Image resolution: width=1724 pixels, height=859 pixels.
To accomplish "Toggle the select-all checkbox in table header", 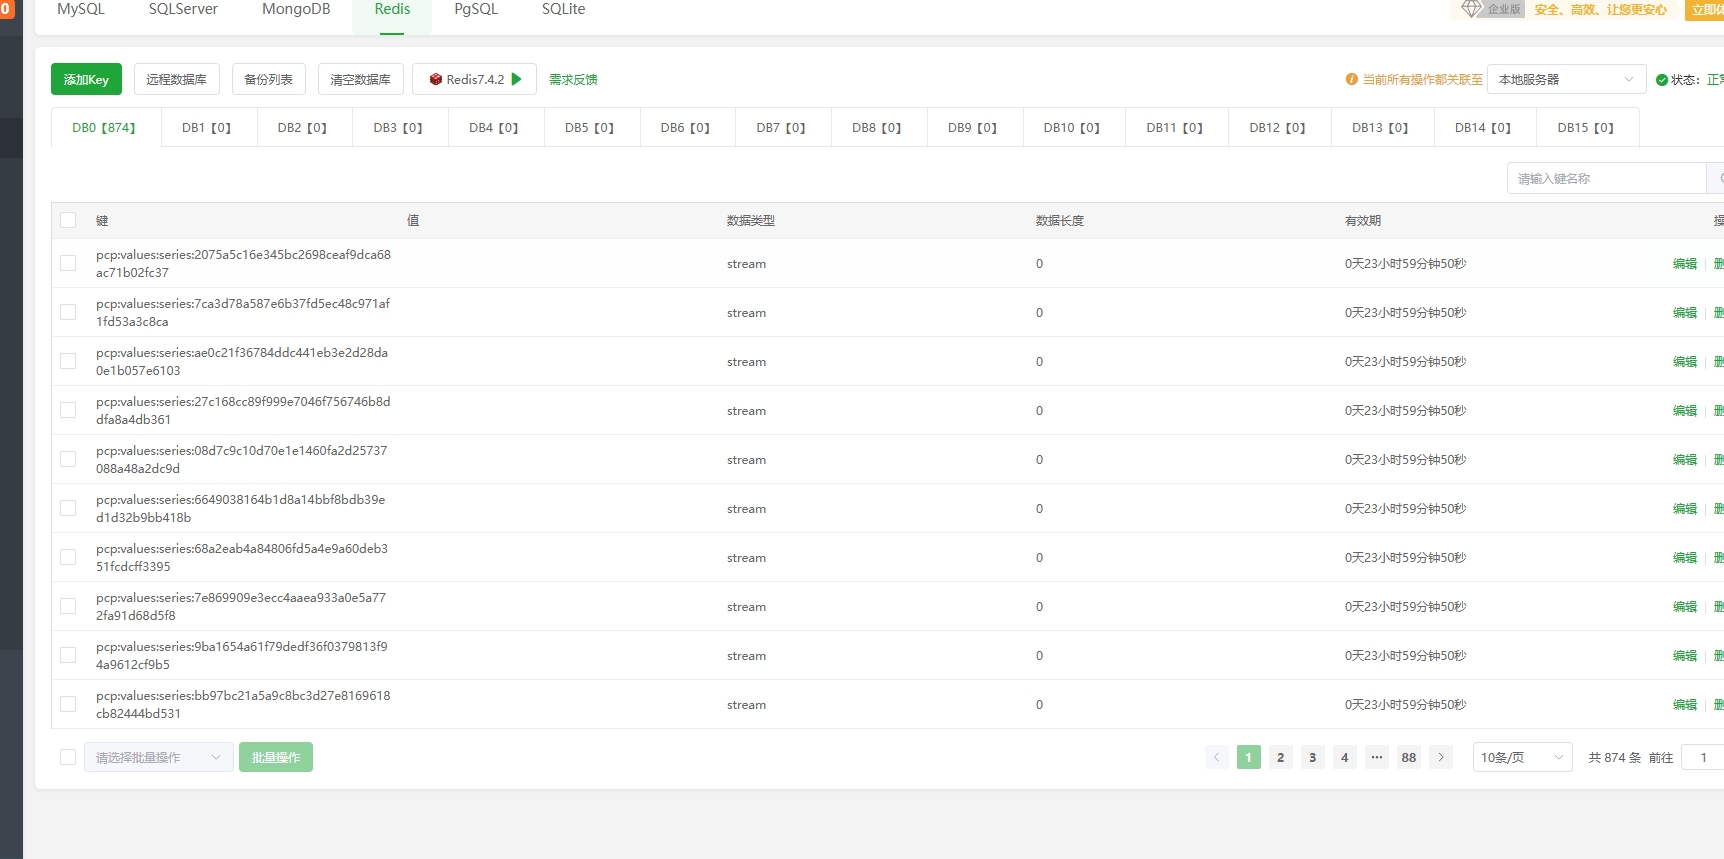I will (68, 220).
